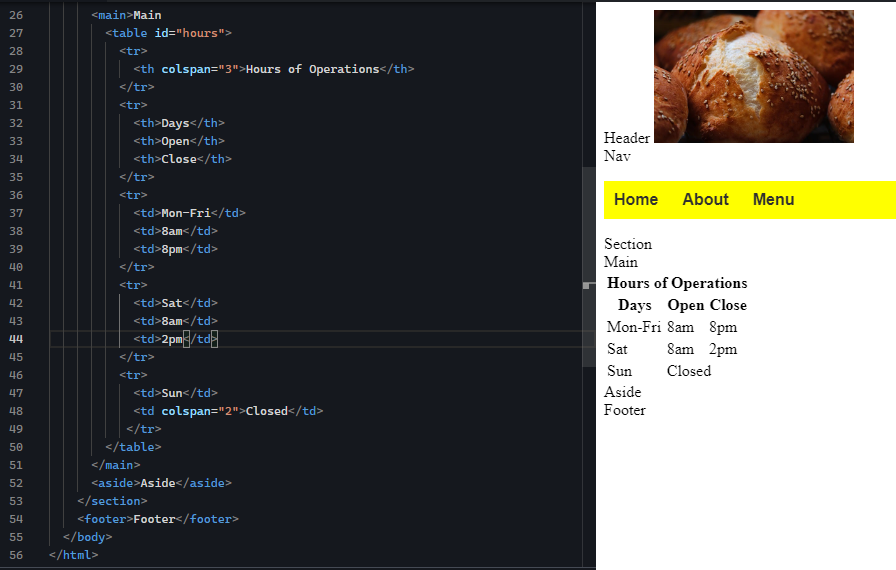Click 'Hours of Operations' heading in preview table
Viewport: 896px width, 570px height.
(677, 283)
